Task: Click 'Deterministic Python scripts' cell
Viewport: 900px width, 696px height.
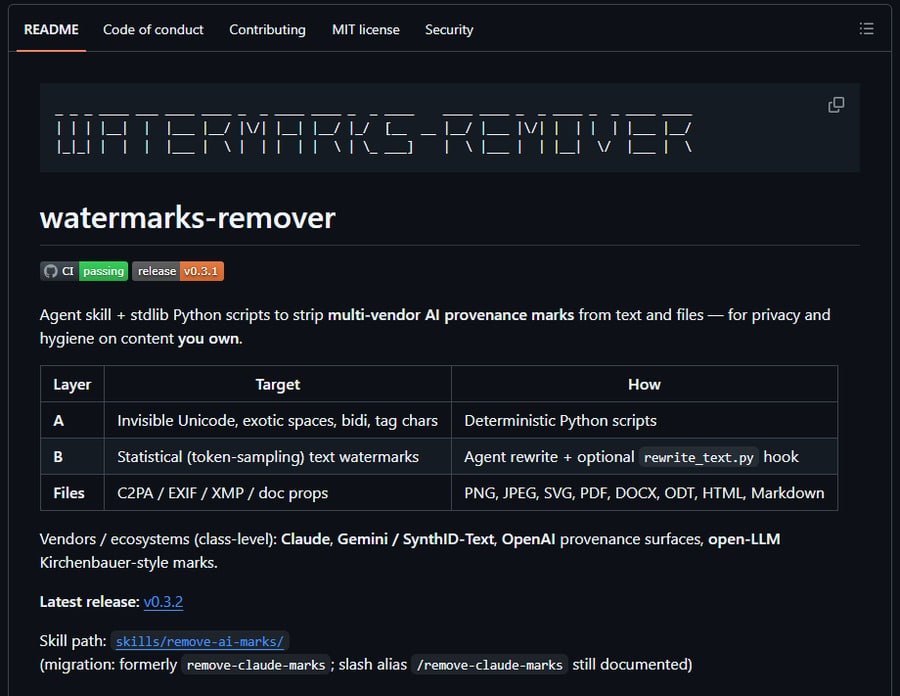Action: [645, 421]
